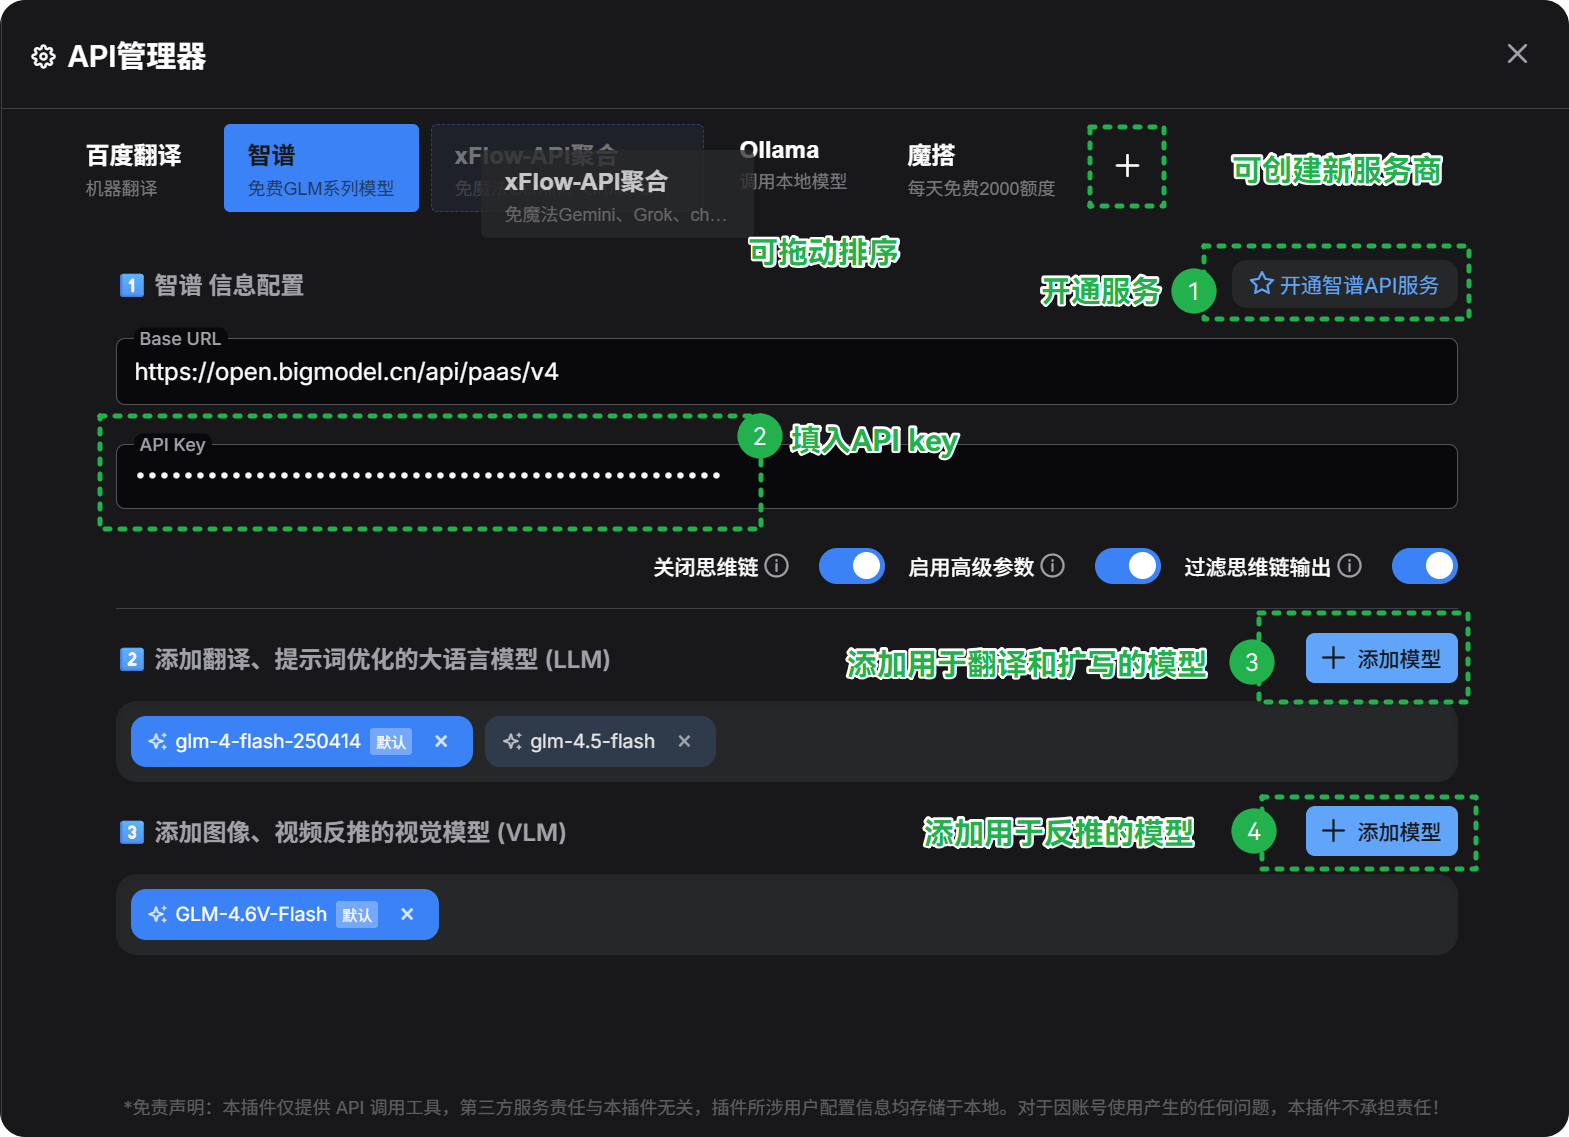Remove the GLM-4.6V-Flash model
The width and height of the screenshot is (1569, 1137).
tap(407, 914)
